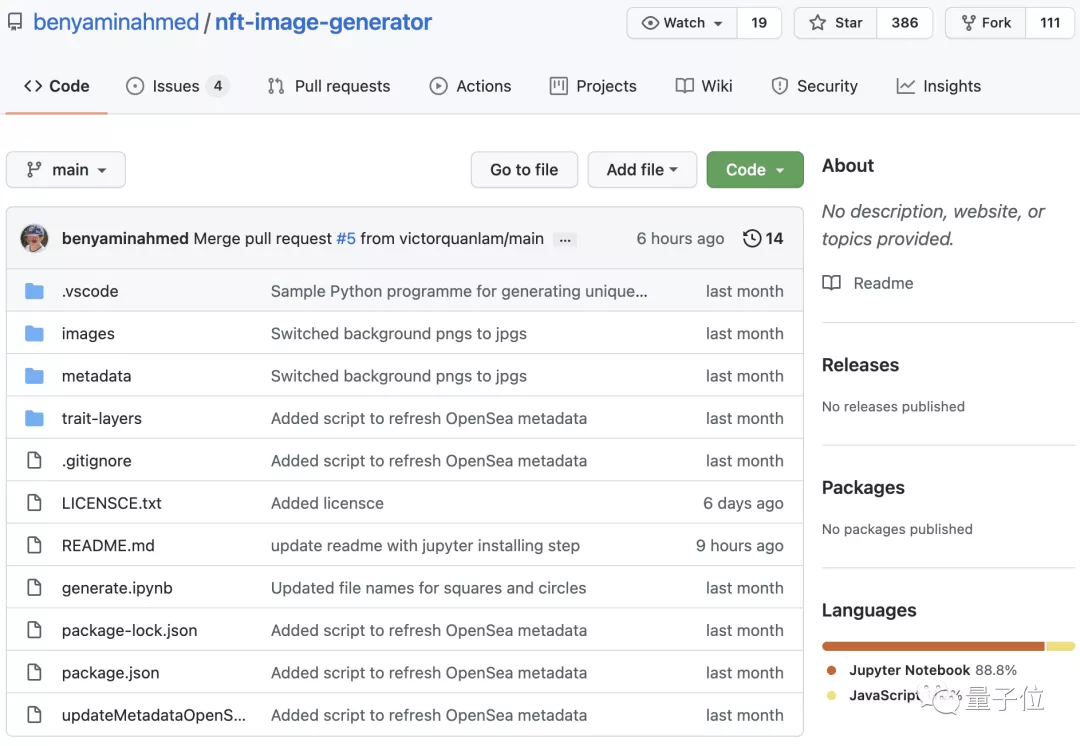Open the generate.ipynb file
Viewport: 1080px width, 746px height.
(x=117, y=588)
